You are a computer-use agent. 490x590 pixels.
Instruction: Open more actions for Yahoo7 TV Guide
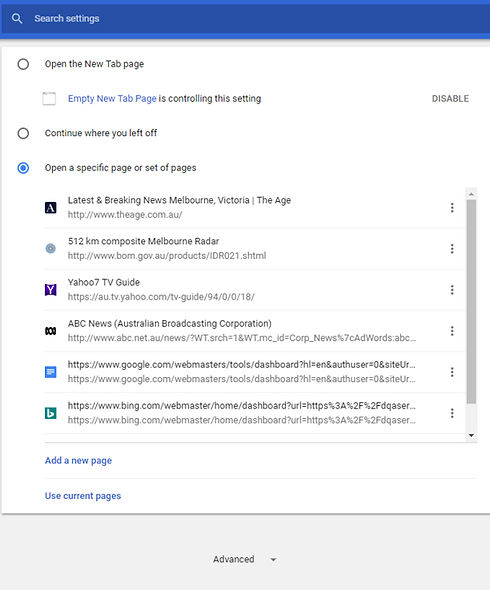point(452,290)
